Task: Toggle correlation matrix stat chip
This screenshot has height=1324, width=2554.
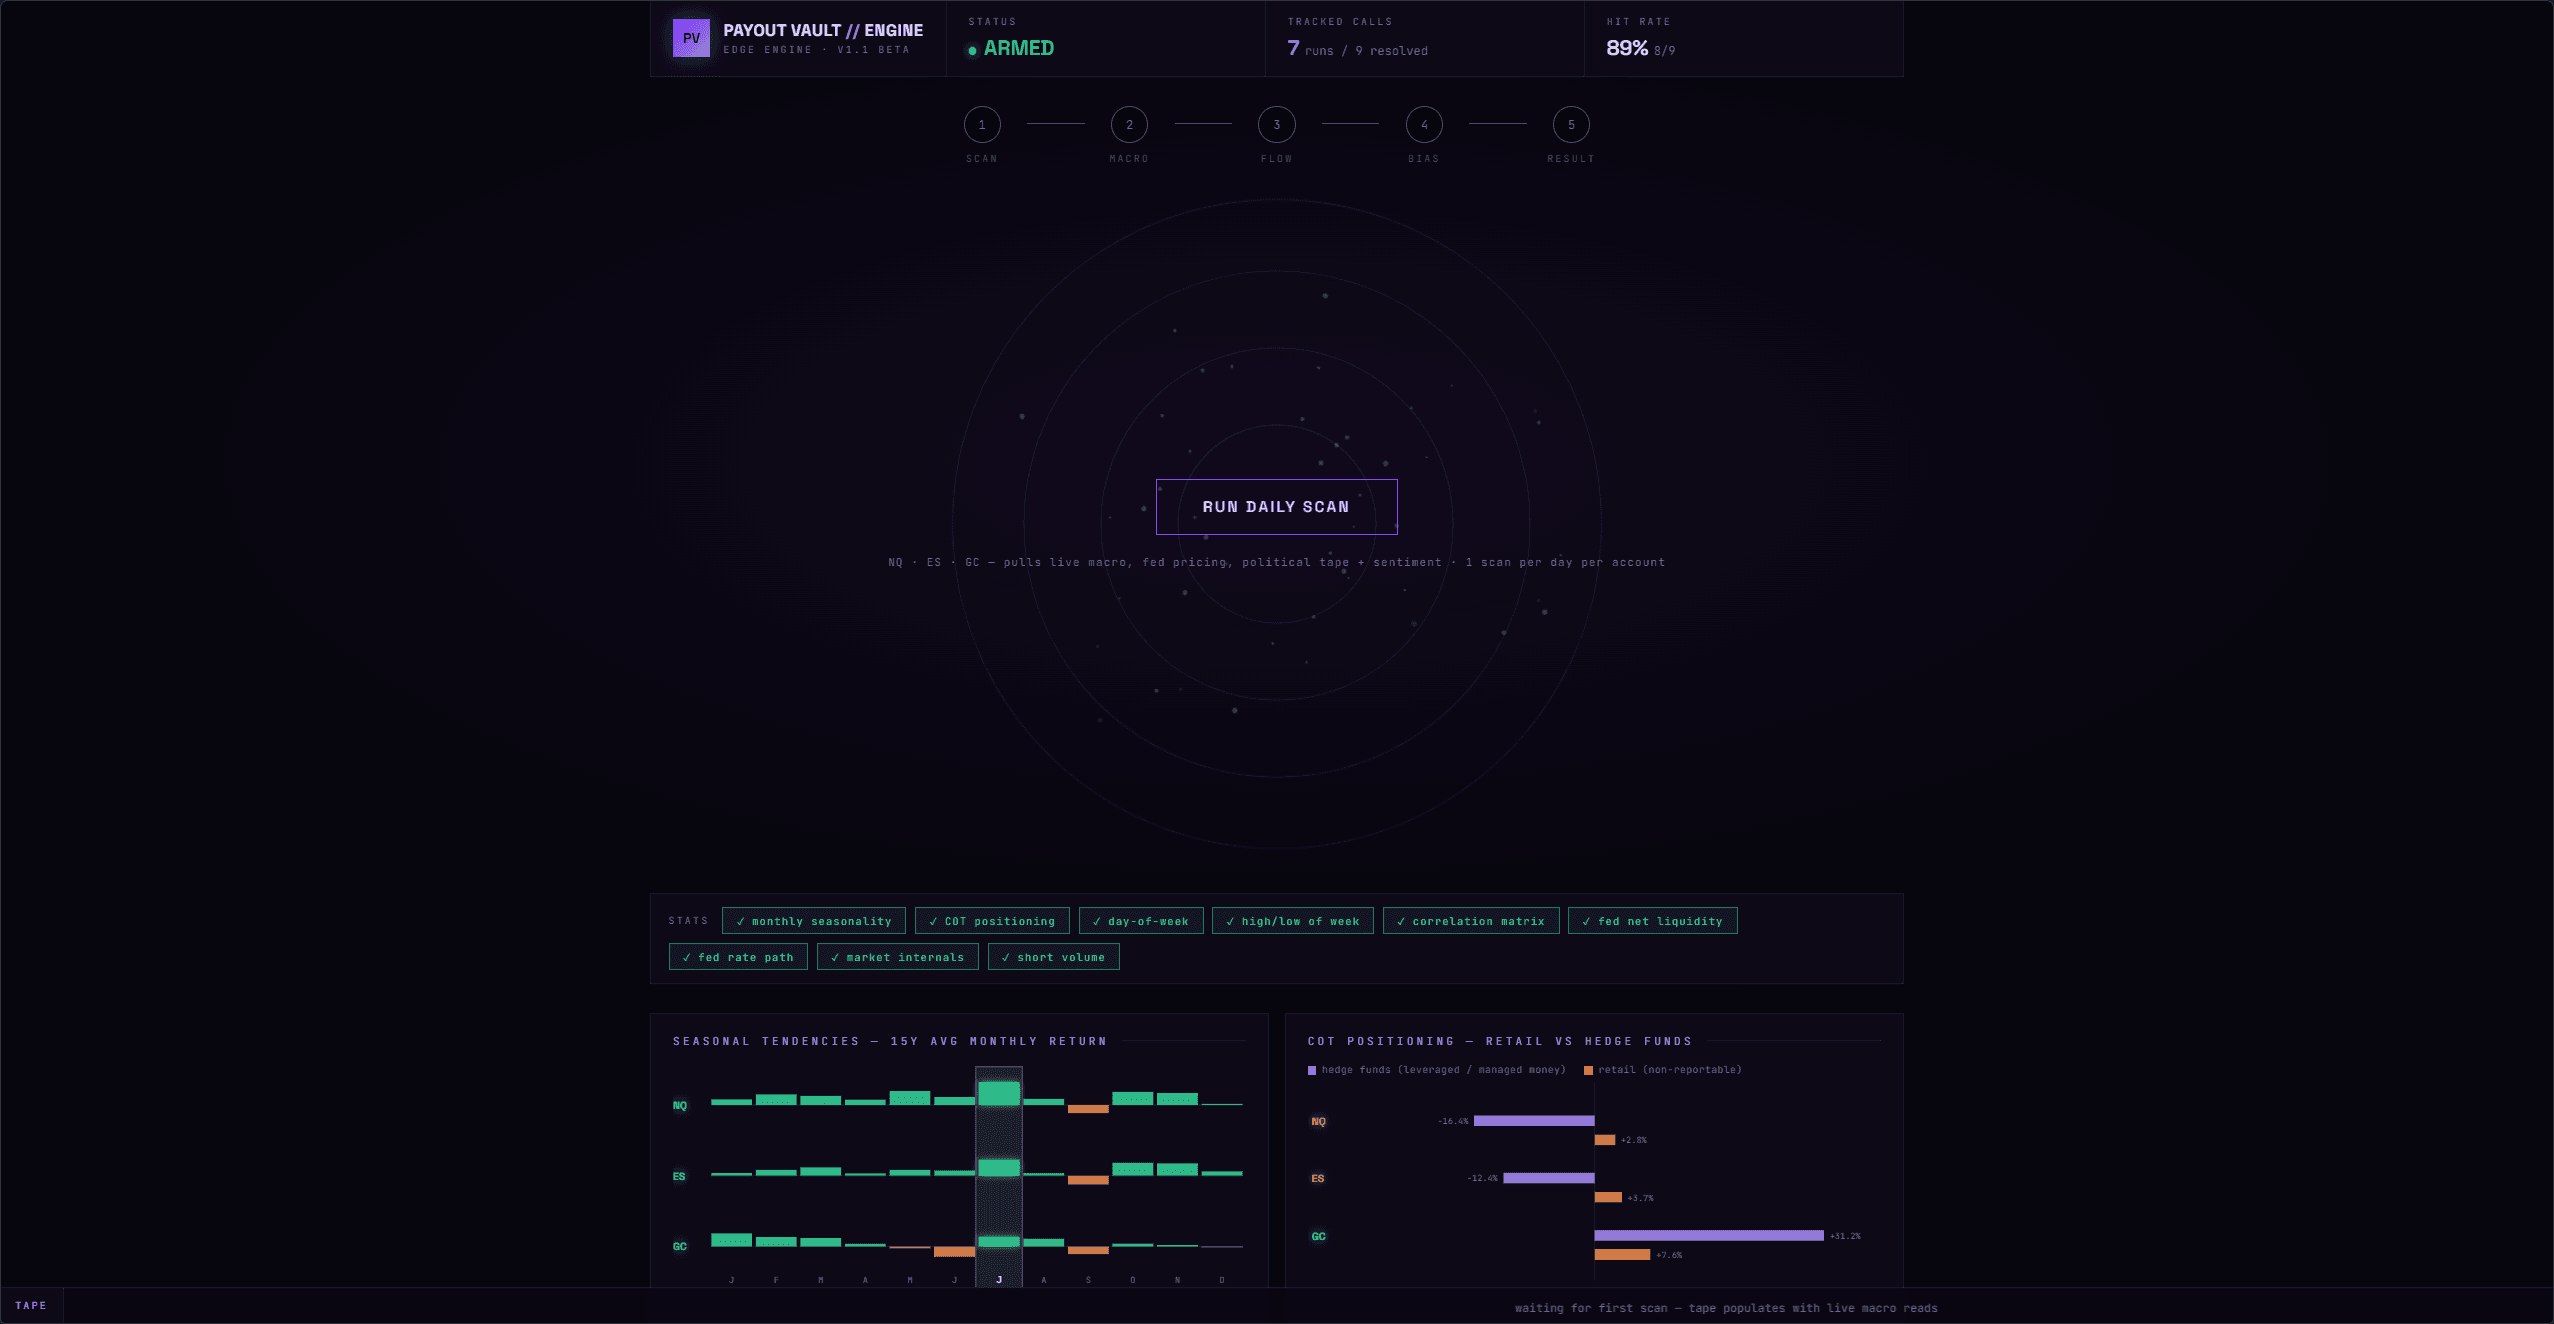Action: 1471,921
